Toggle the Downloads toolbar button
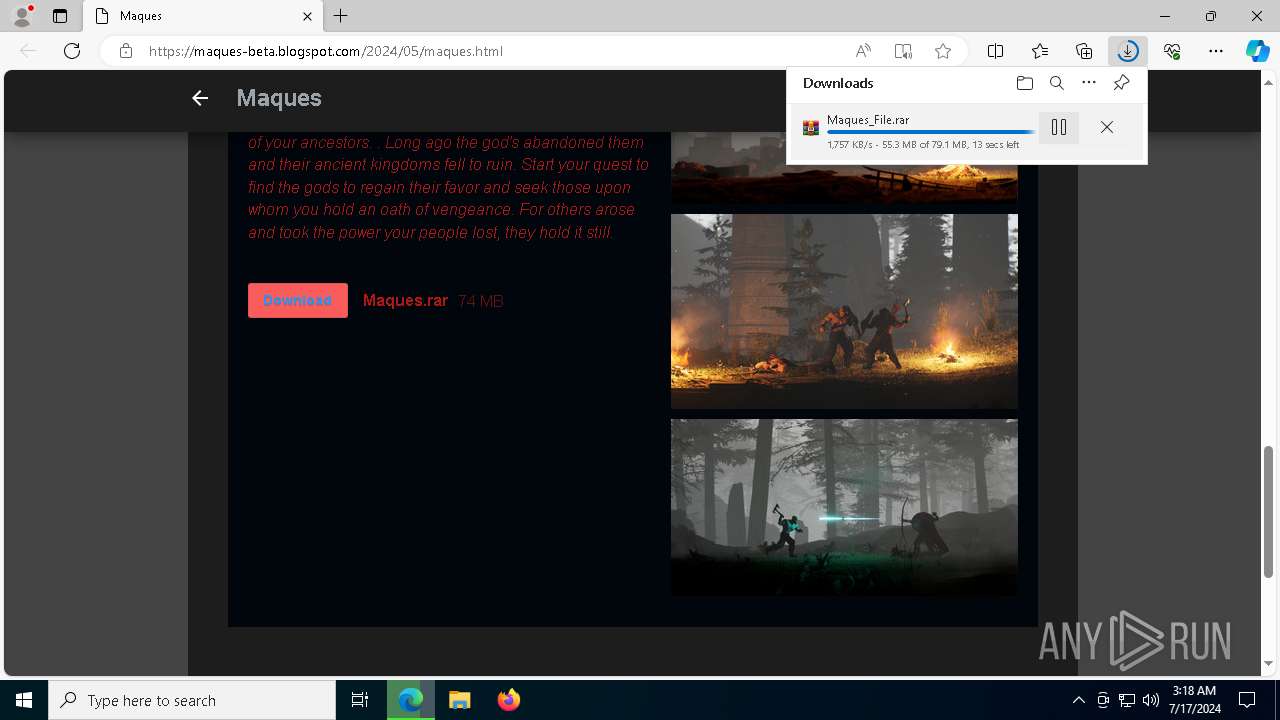This screenshot has height=720, width=1280. pyautogui.click(x=1128, y=51)
